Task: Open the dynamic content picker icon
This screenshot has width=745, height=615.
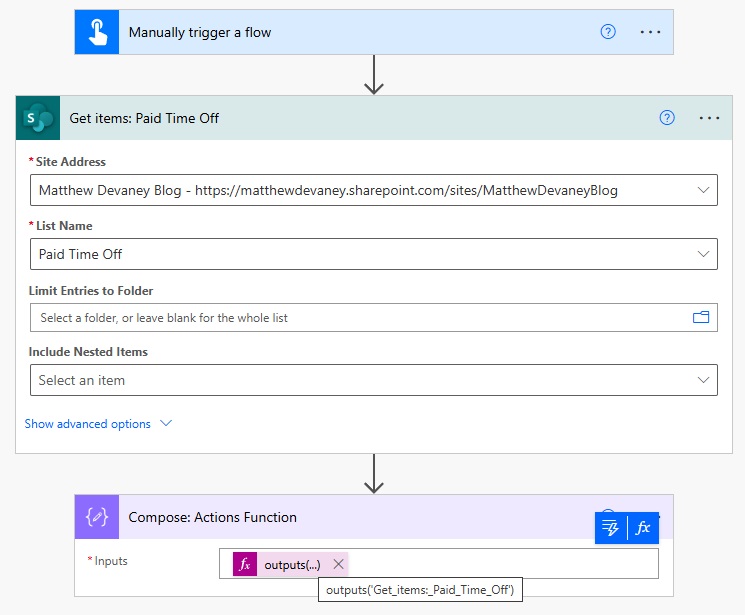Action: [x=611, y=528]
